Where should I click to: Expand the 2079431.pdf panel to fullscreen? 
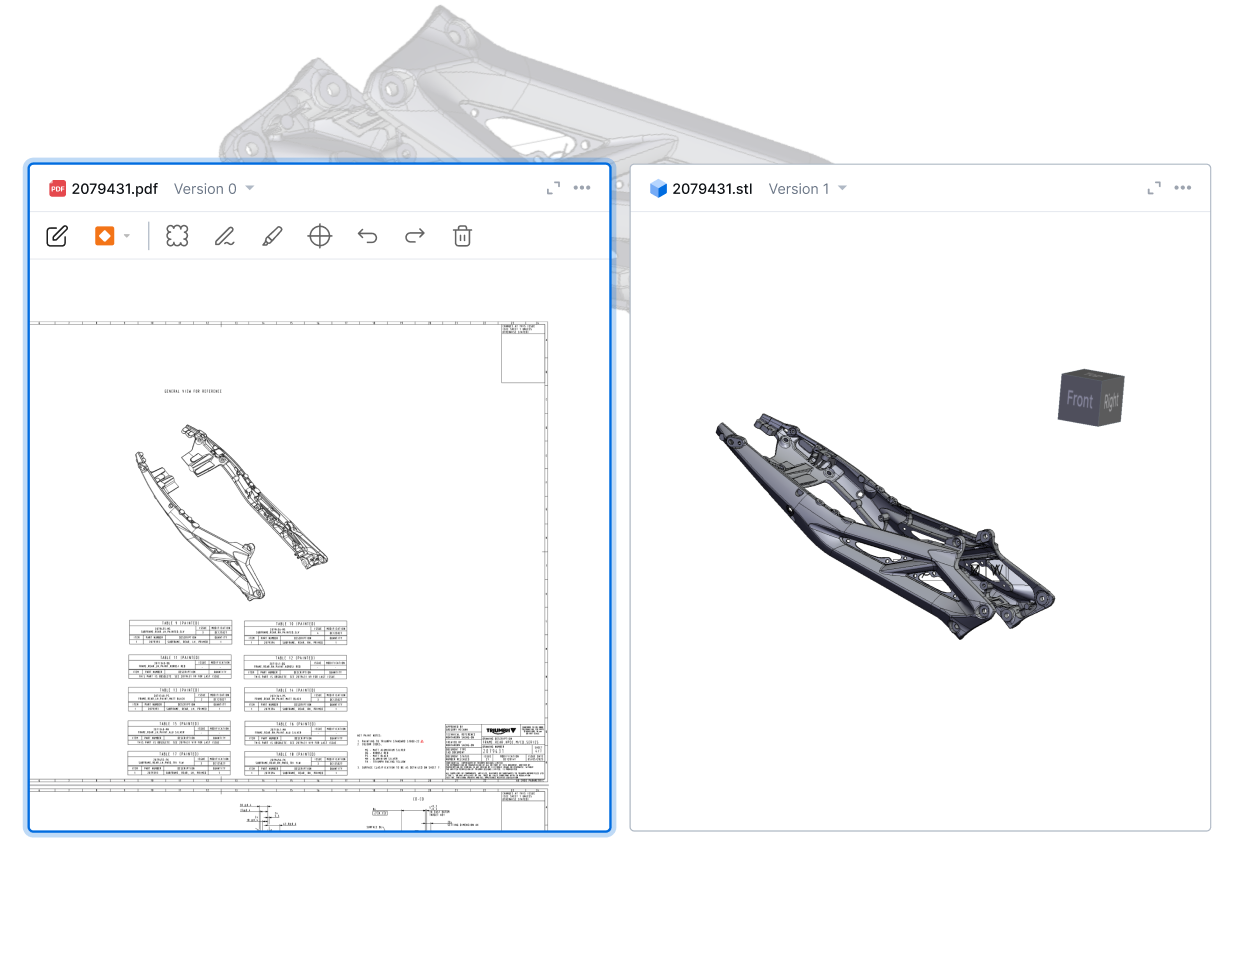click(x=553, y=188)
